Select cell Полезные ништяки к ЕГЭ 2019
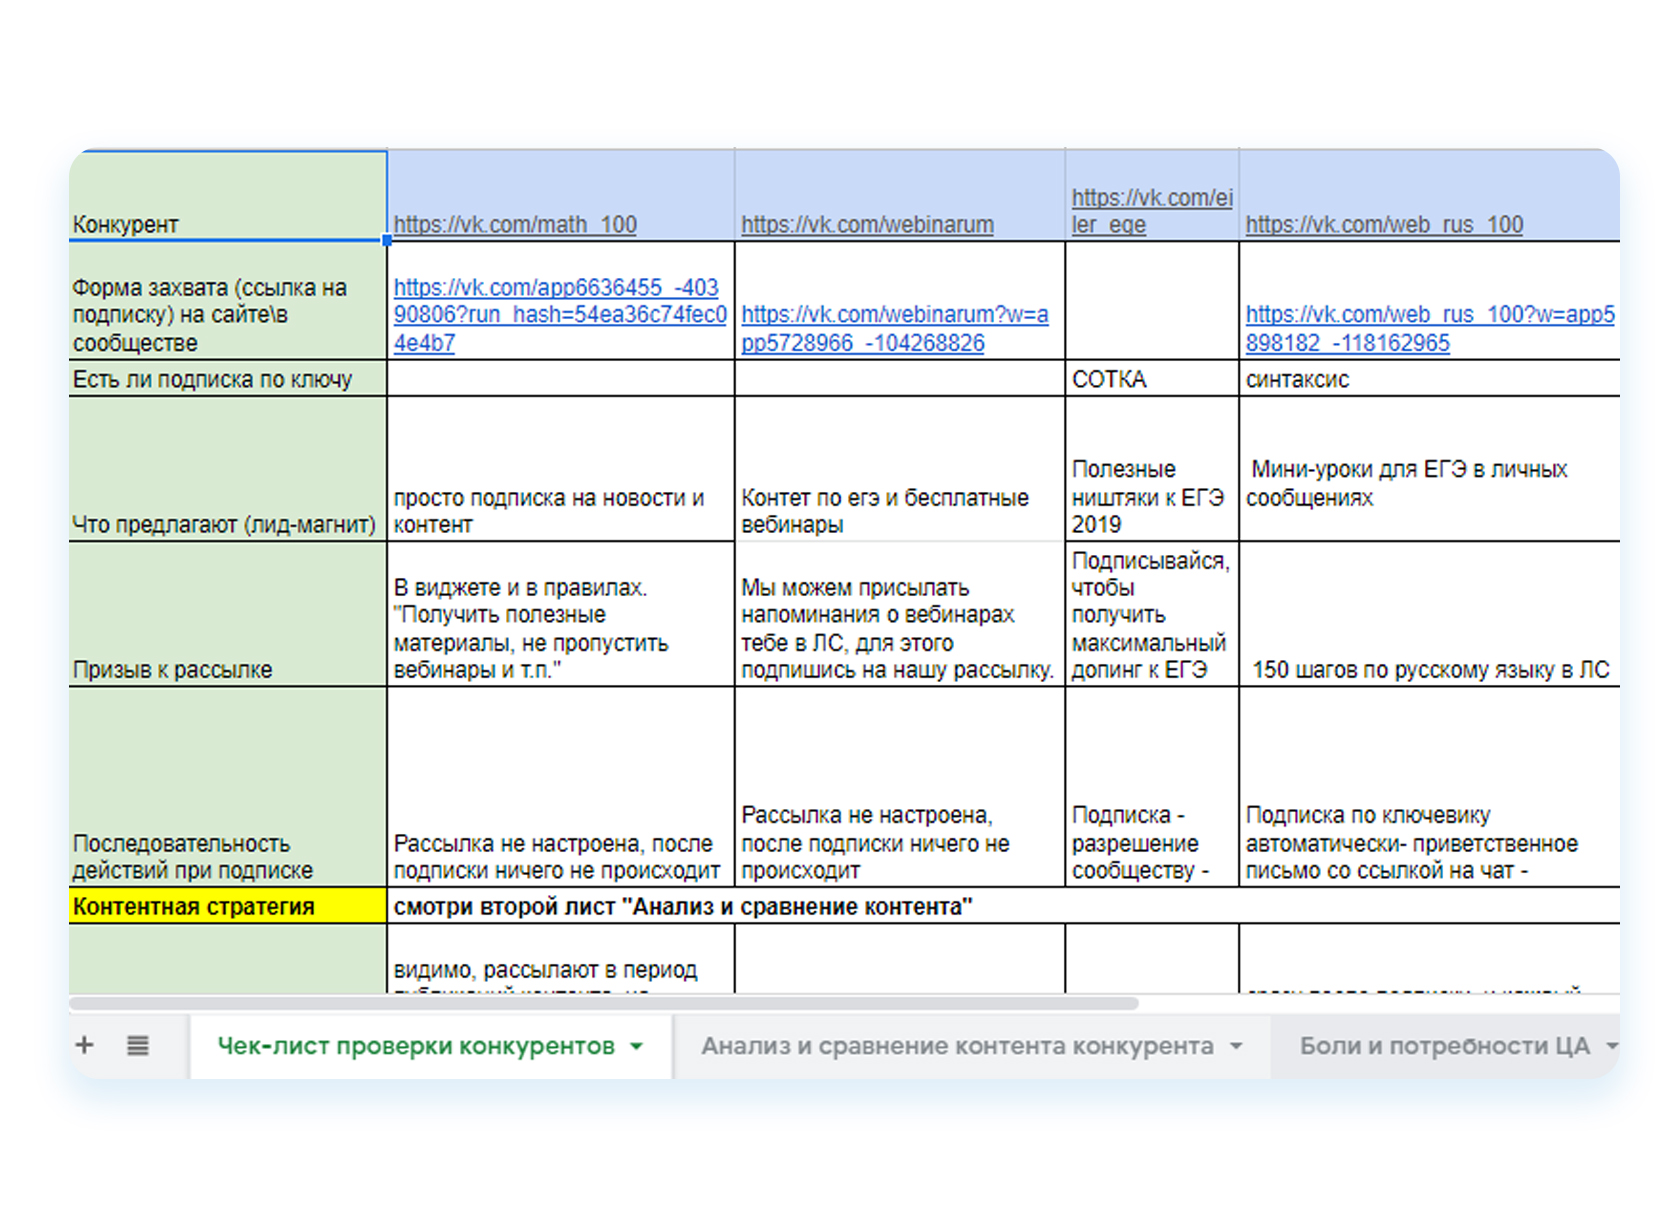The height and width of the screenshot is (1220, 1680). pos(1152,469)
